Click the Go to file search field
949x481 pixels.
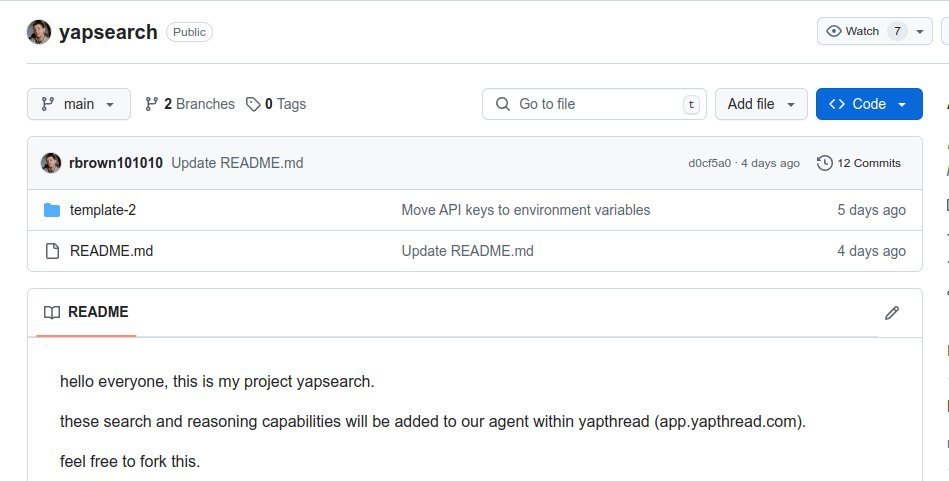[595, 104]
